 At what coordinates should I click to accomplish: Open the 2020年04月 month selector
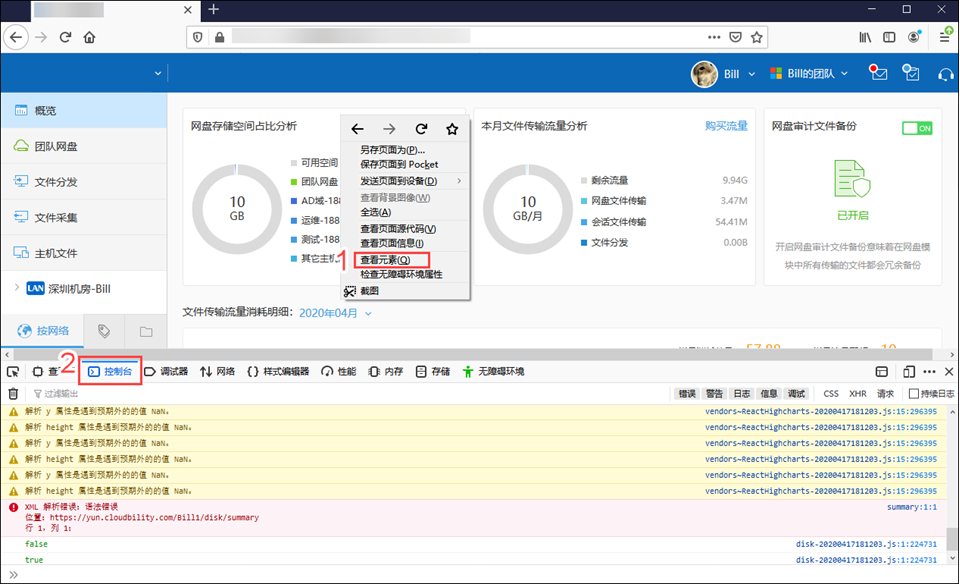click(x=335, y=313)
